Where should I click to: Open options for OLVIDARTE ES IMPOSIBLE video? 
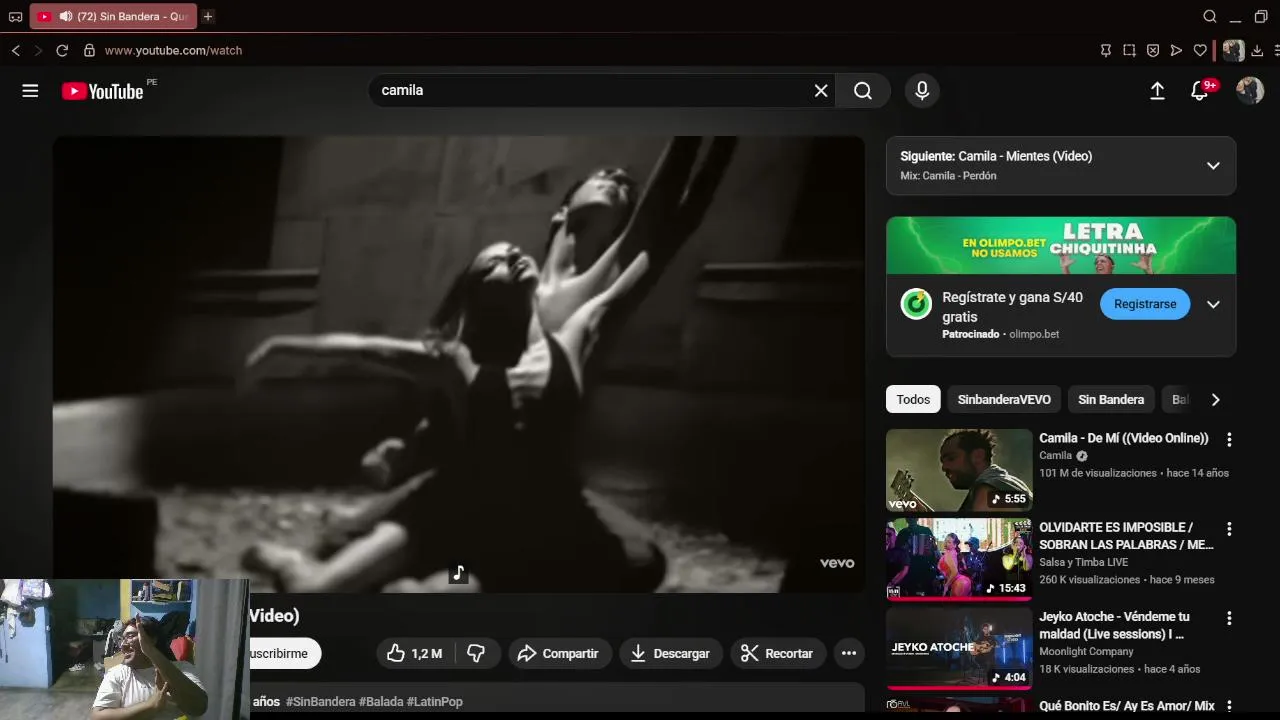point(1229,528)
